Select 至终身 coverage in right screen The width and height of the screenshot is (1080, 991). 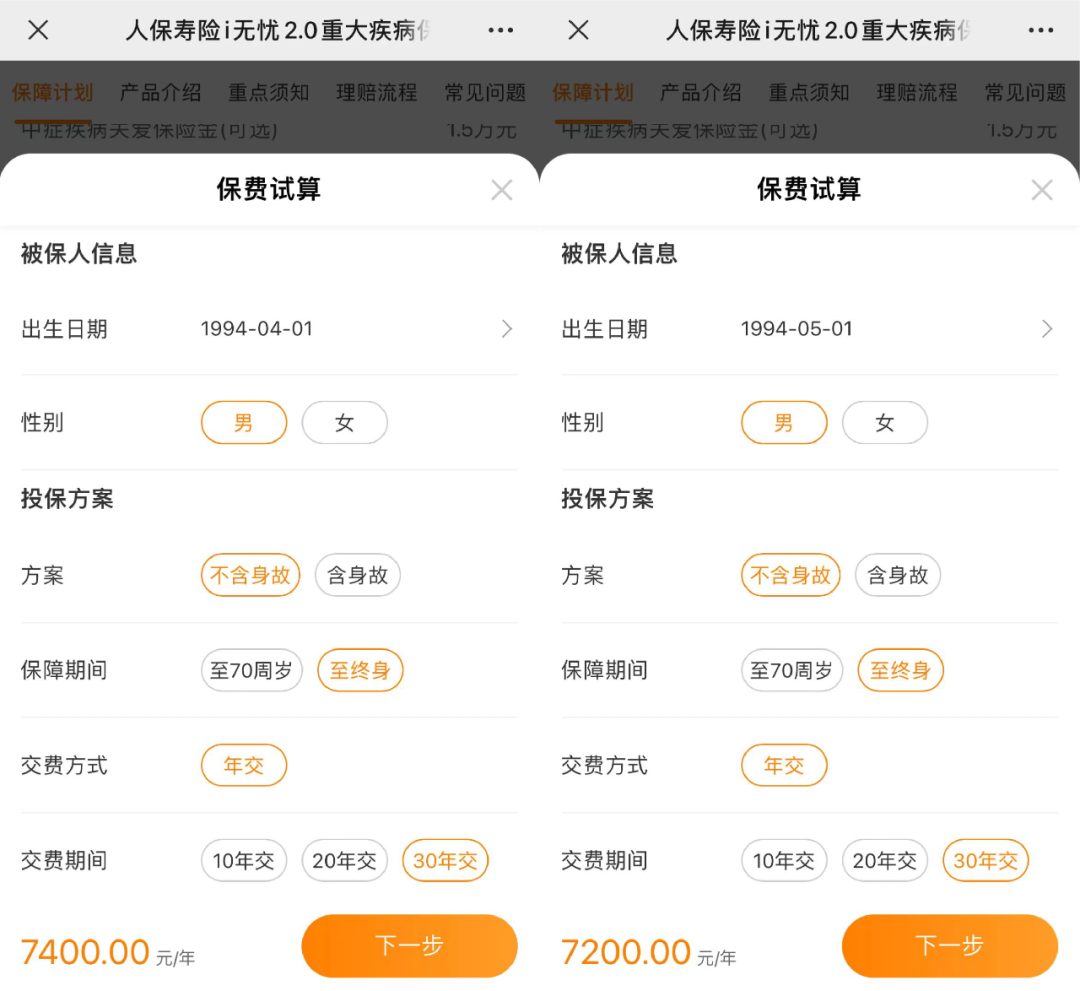(900, 670)
